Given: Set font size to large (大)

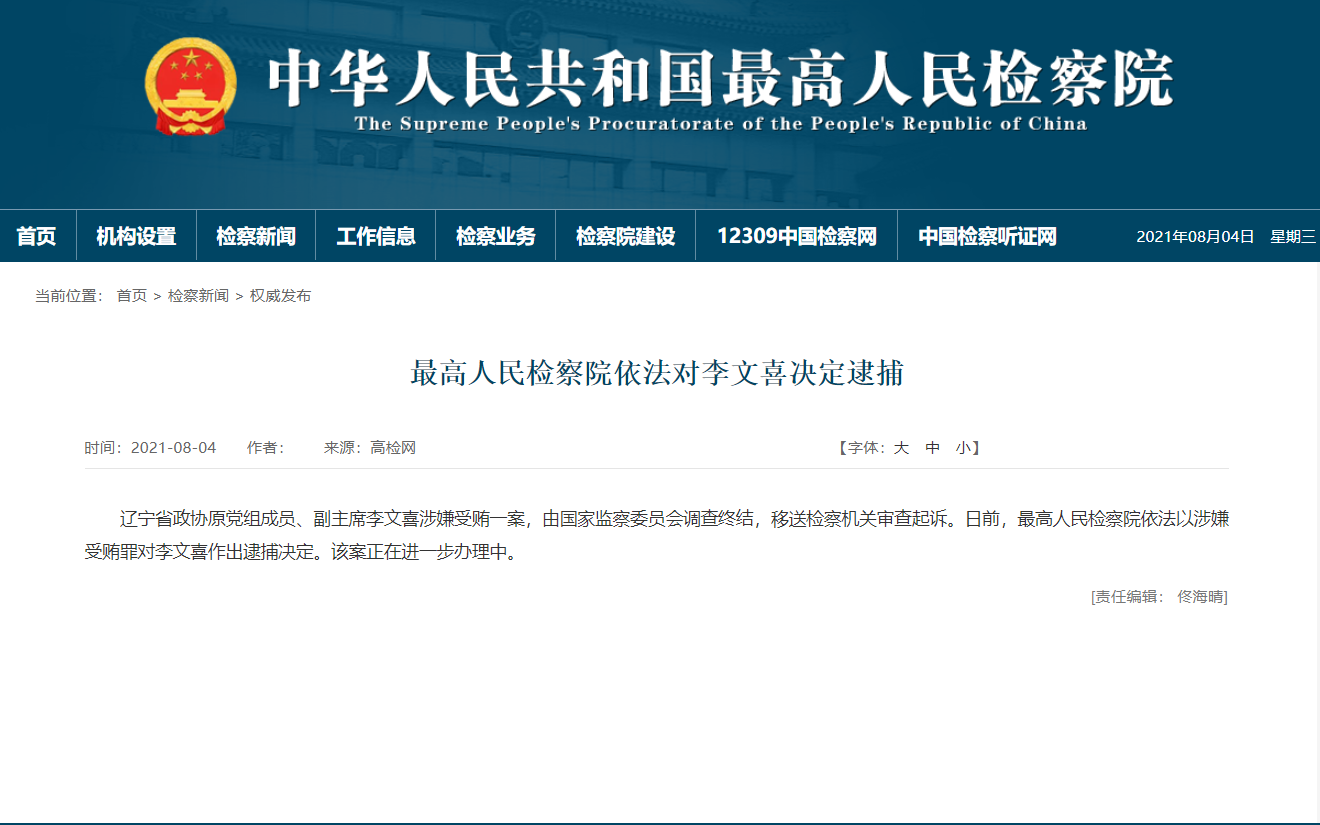Looking at the screenshot, I should pyautogui.click(x=901, y=448).
